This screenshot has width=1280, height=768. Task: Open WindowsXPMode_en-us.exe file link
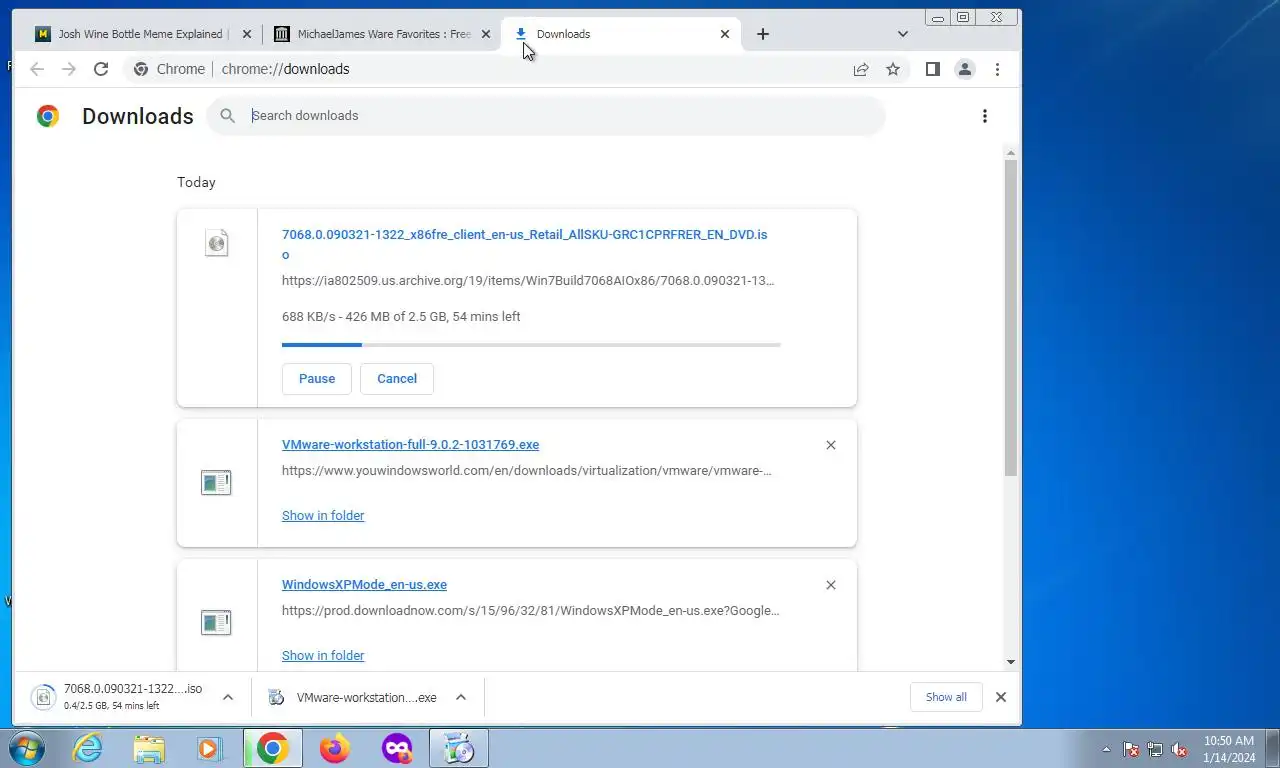pos(364,585)
